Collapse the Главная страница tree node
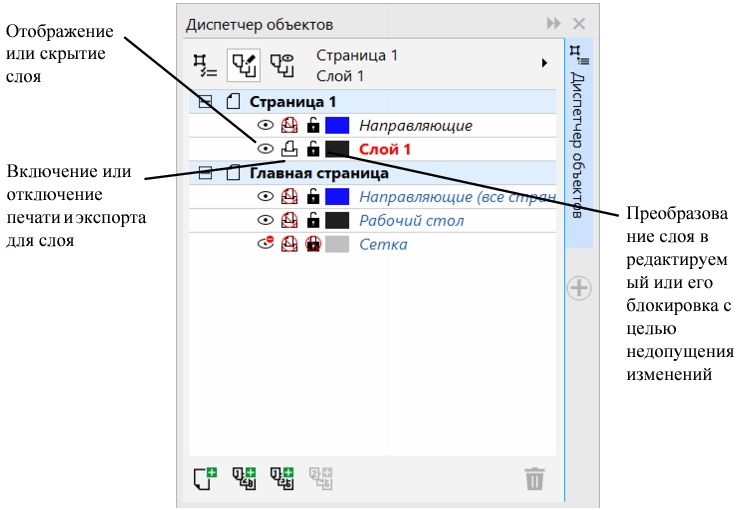This screenshot has height=510, width=745. [206, 173]
